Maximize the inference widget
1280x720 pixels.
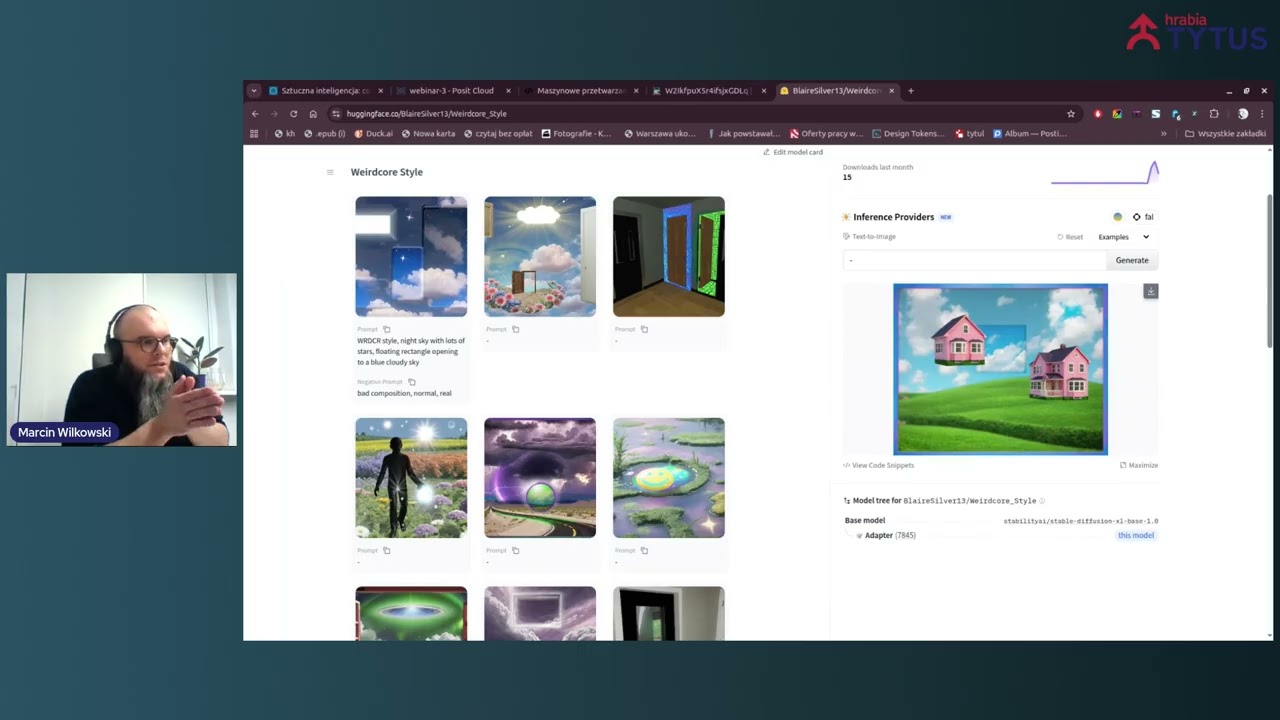[1138, 465]
